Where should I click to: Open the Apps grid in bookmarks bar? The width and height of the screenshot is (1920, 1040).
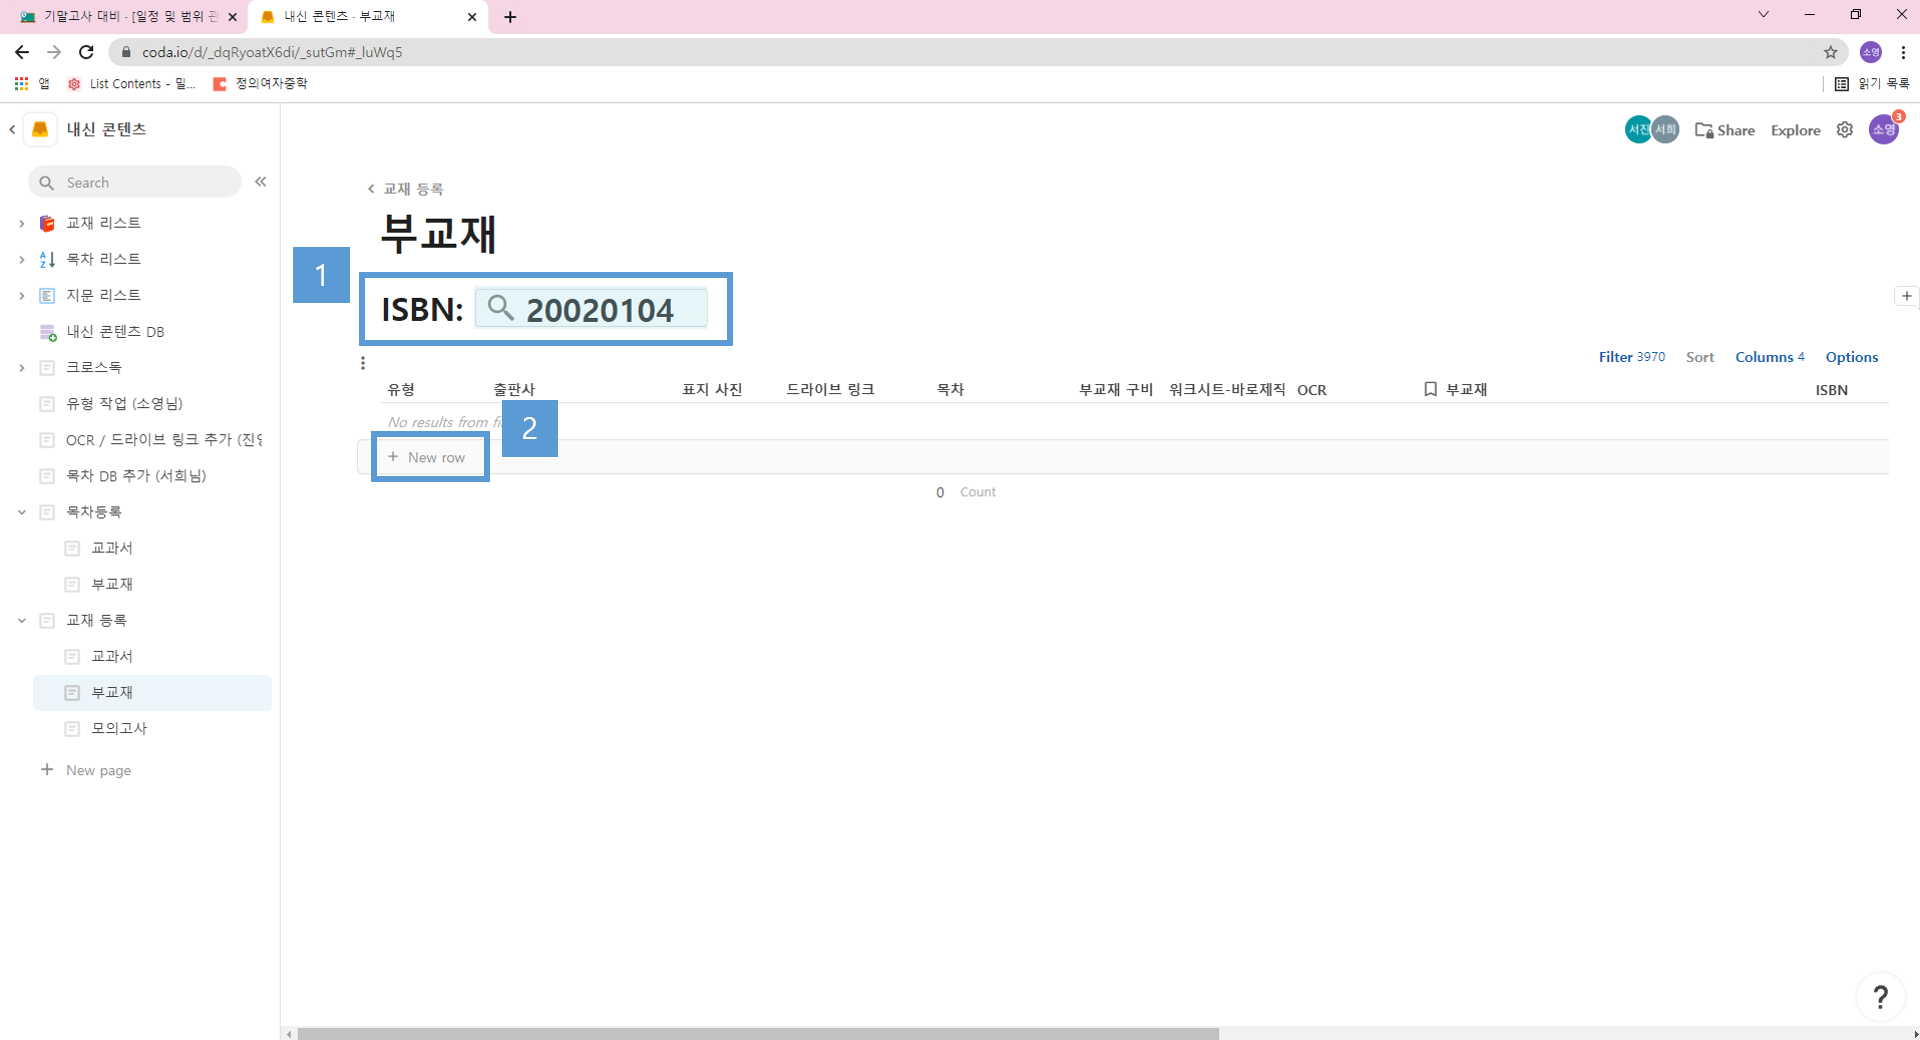[x=21, y=84]
